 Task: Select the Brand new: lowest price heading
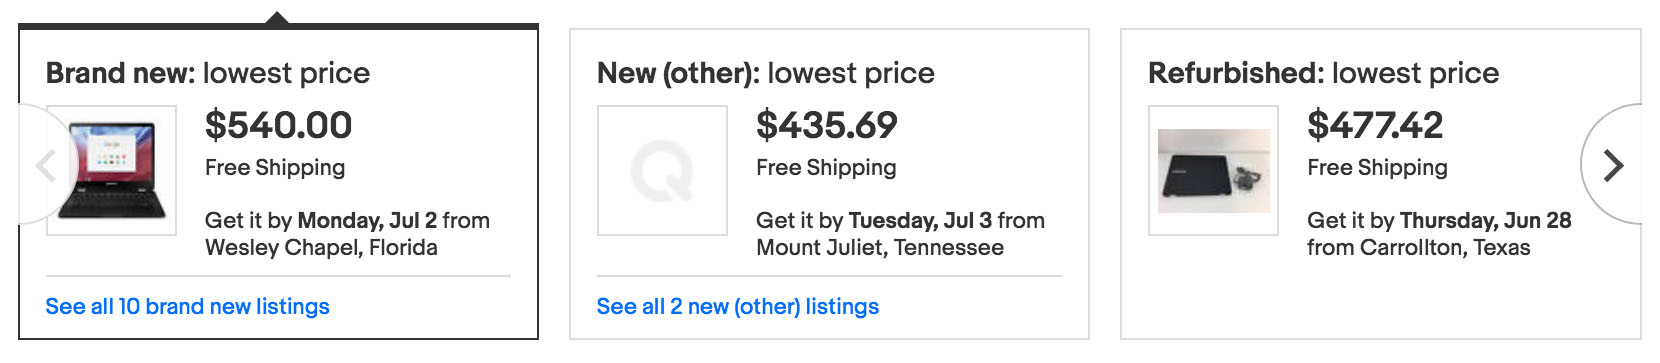[208, 73]
